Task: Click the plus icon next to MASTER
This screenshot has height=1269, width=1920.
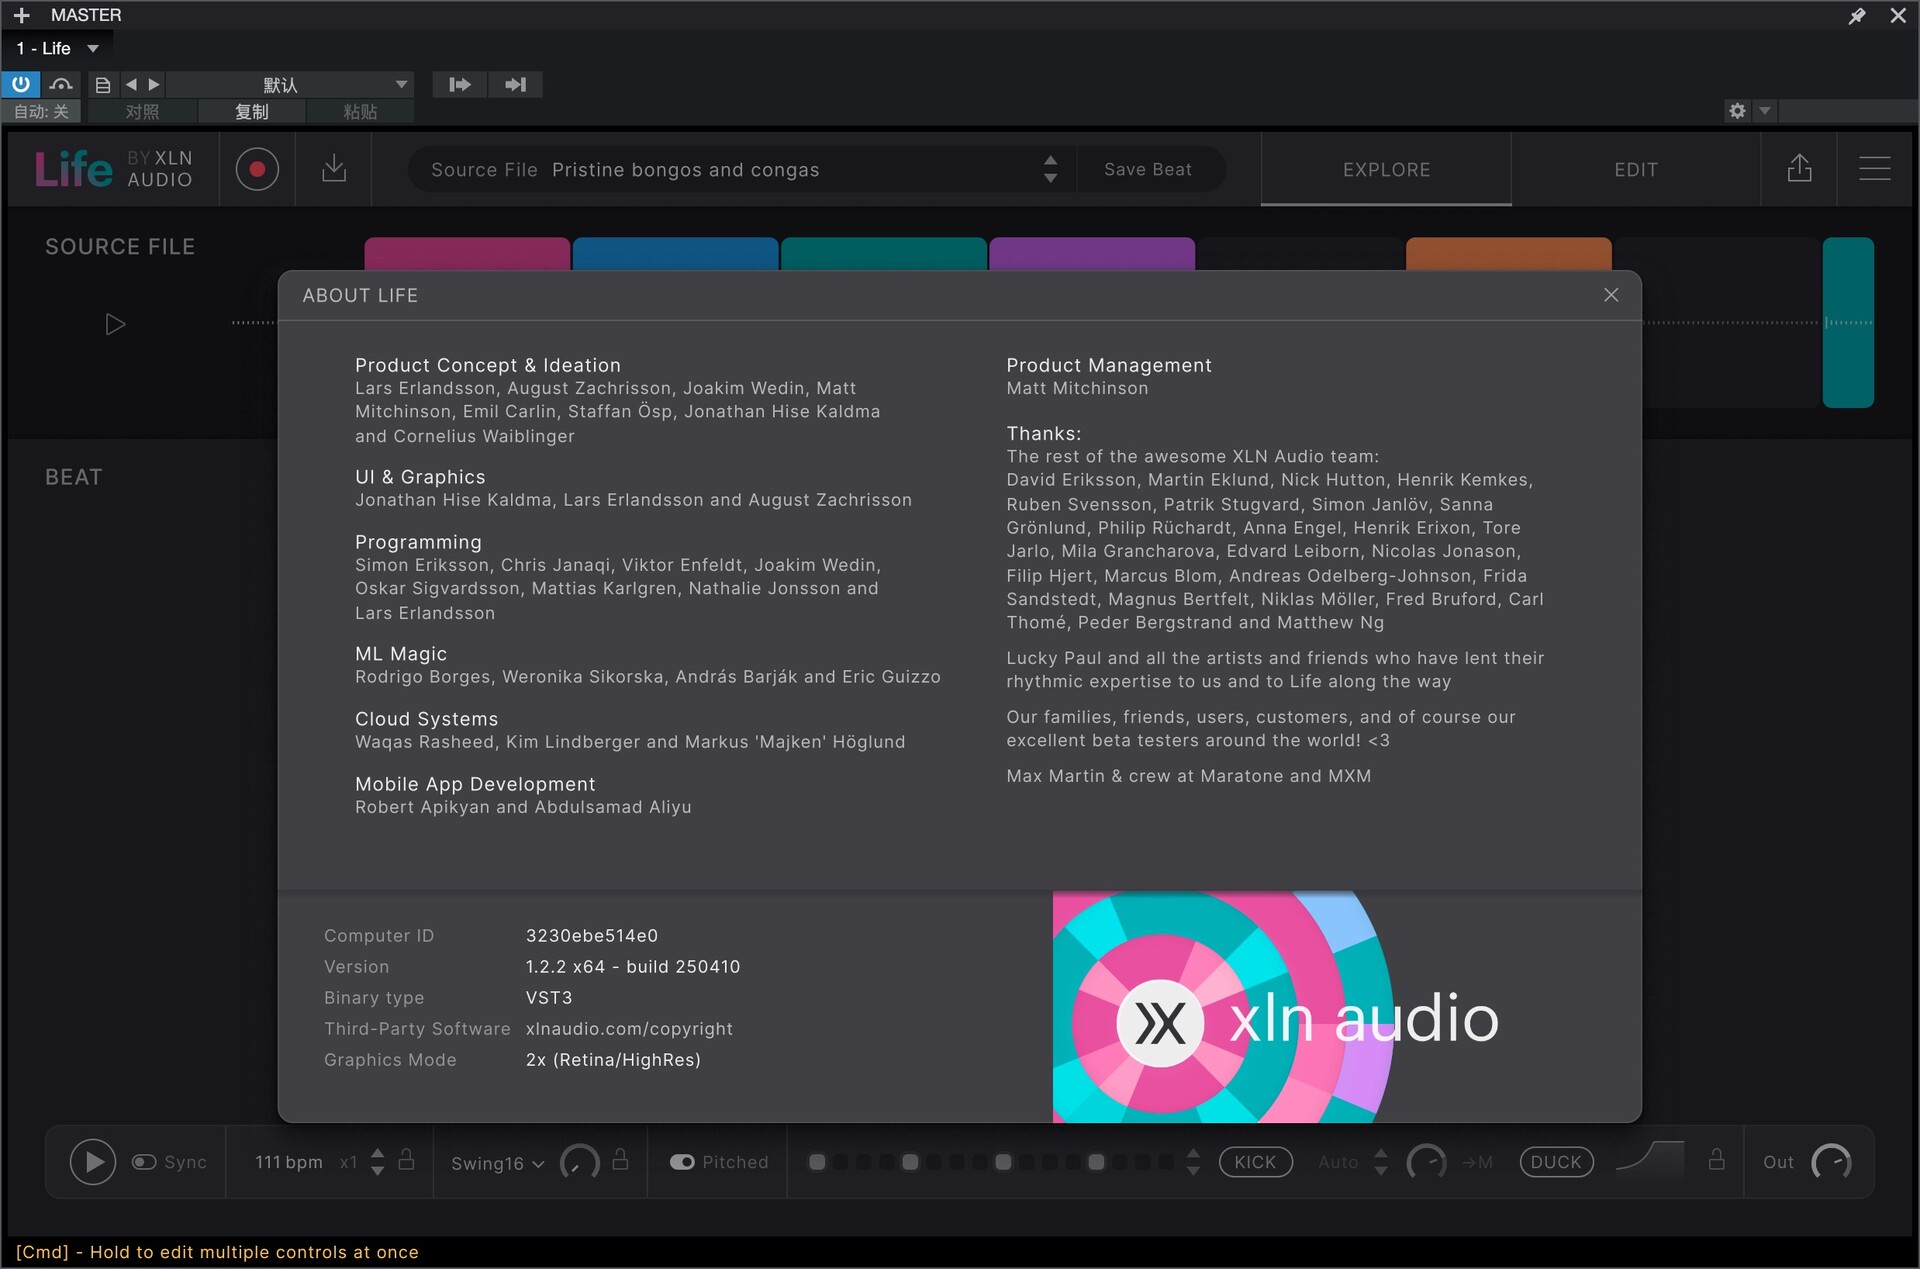Action: click(22, 15)
